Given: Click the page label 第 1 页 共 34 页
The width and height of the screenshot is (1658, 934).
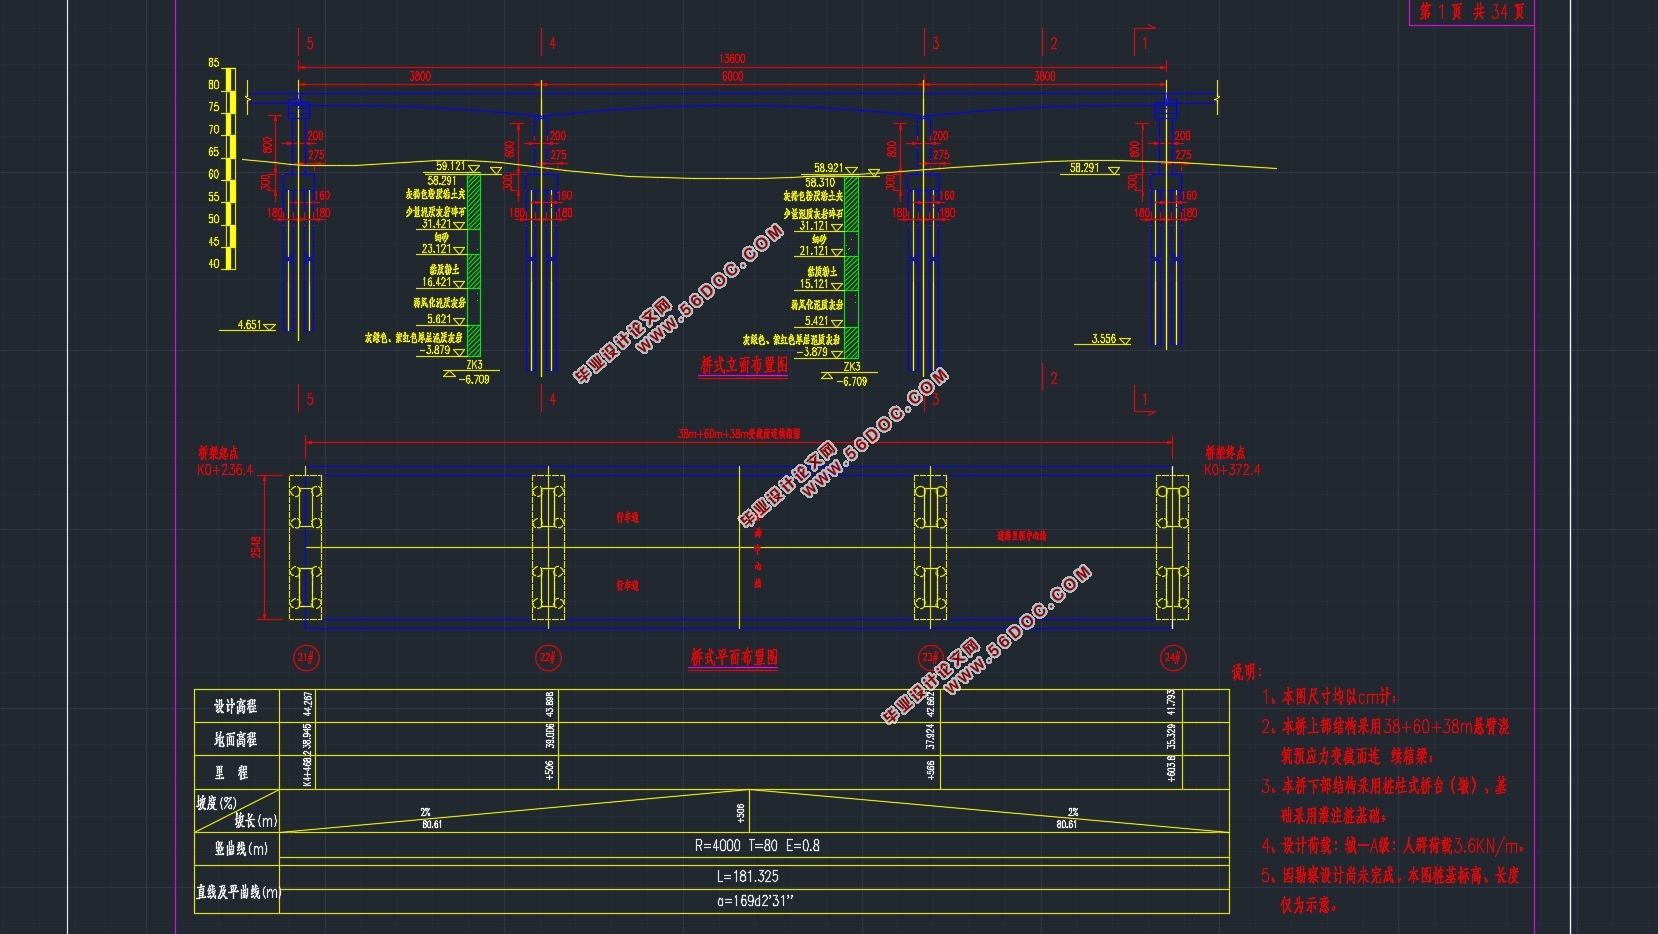Looking at the screenshot, I should coord(1472,12).
